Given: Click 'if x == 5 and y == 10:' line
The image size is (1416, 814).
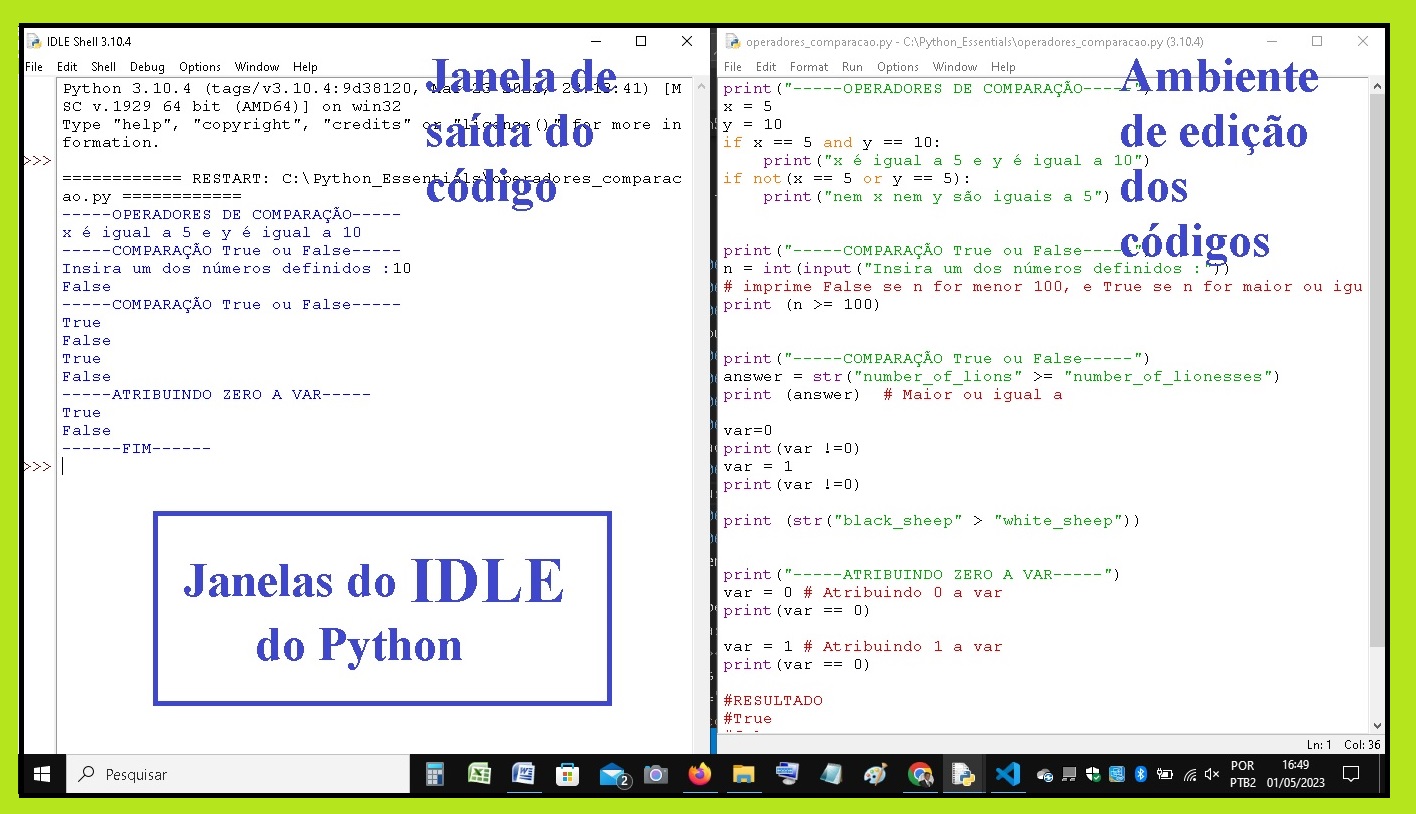Looking at the screenshot, I should (832, 142).
